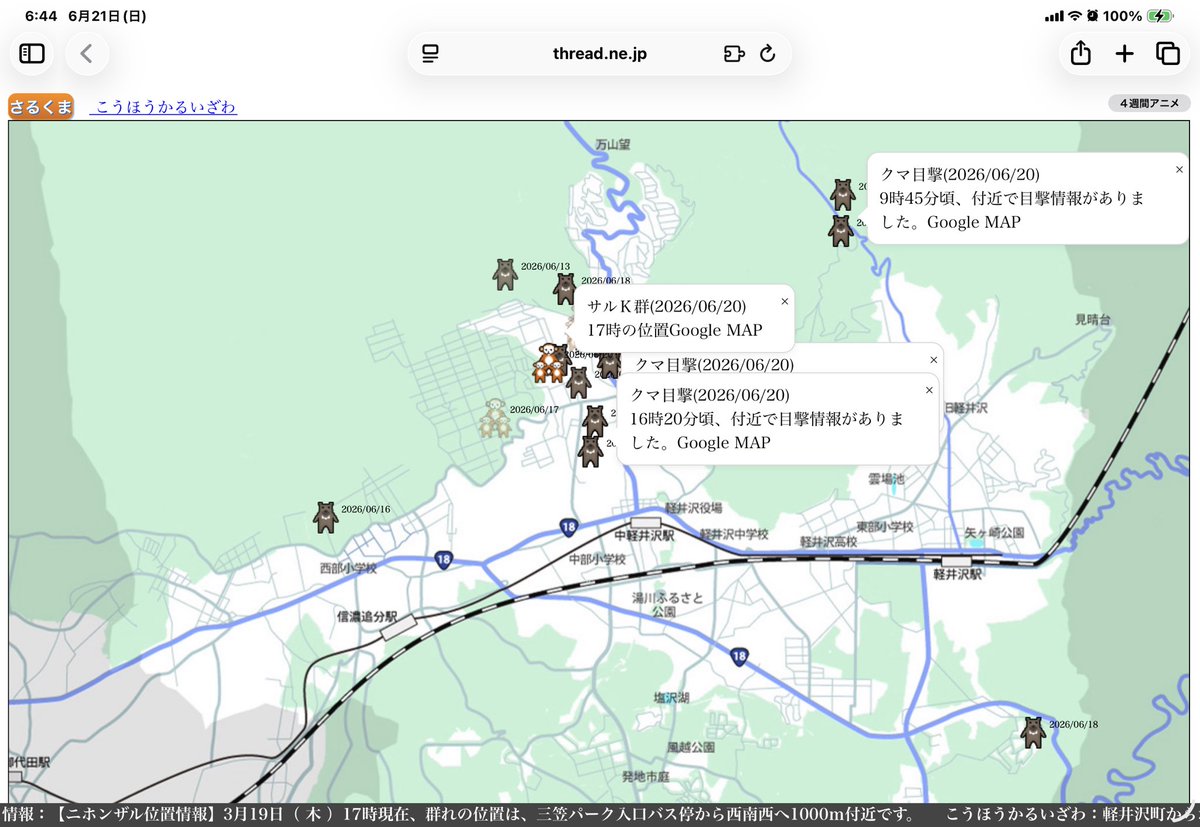Tap the 6:44 clock in status bar

point(41,16)
